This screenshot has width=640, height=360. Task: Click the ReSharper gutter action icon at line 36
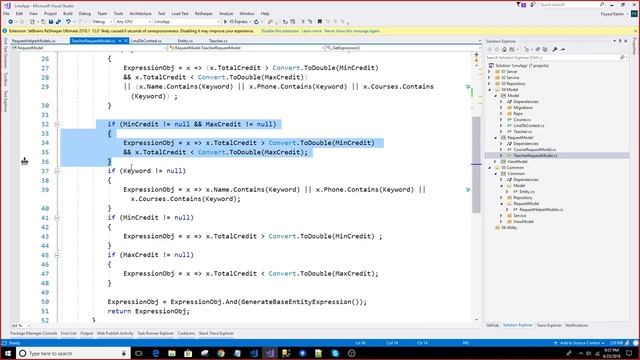coord(24,161)
